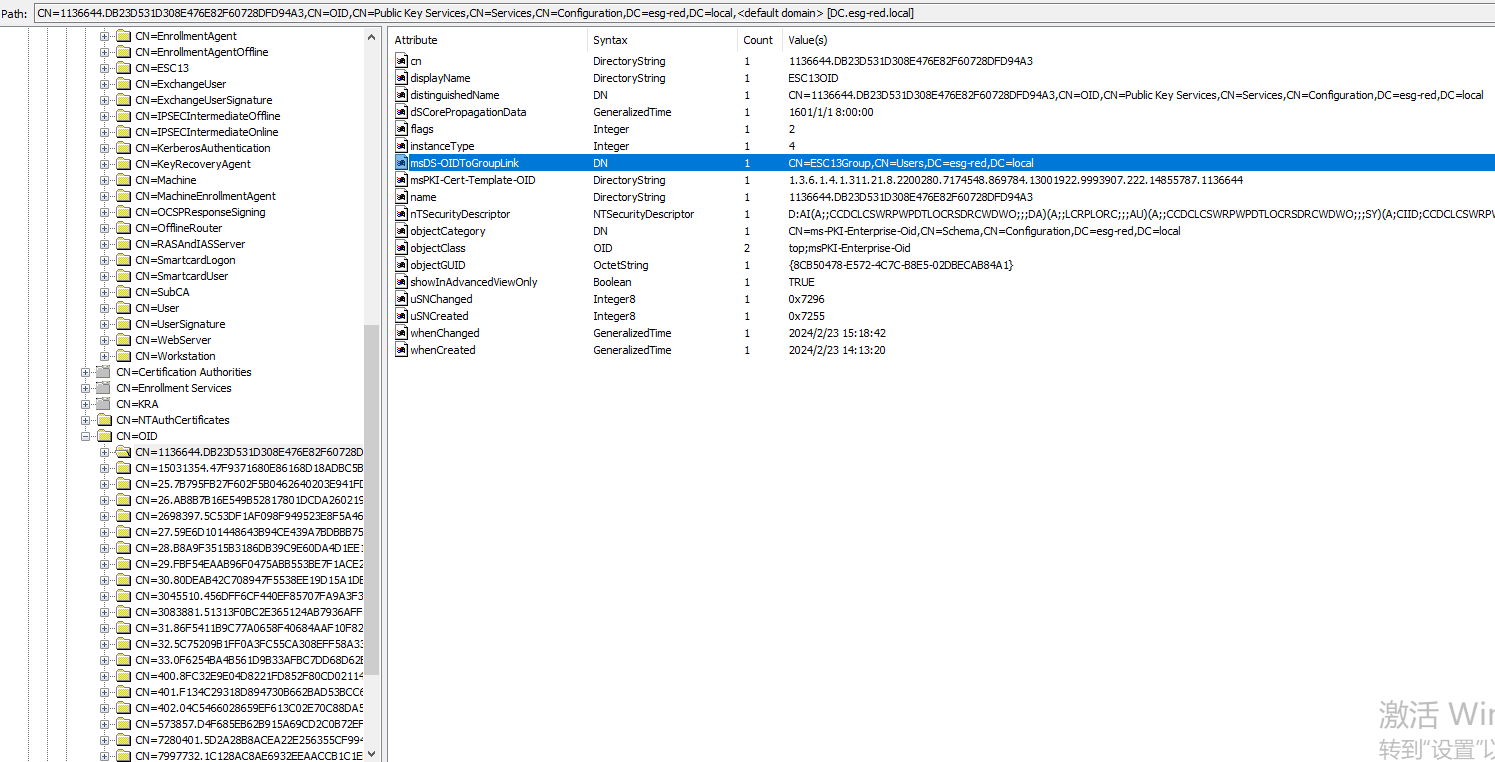This screenshot has height=762, width=1495.
Task: Expand the CN=Certification Authorities node
Action: [x=85, y=372]
